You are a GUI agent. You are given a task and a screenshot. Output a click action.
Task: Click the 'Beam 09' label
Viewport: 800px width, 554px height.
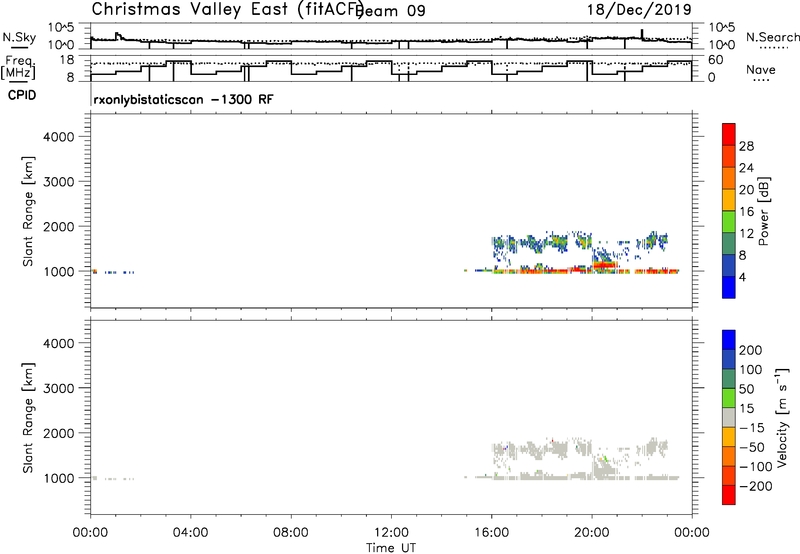click(x=392, y=11)
